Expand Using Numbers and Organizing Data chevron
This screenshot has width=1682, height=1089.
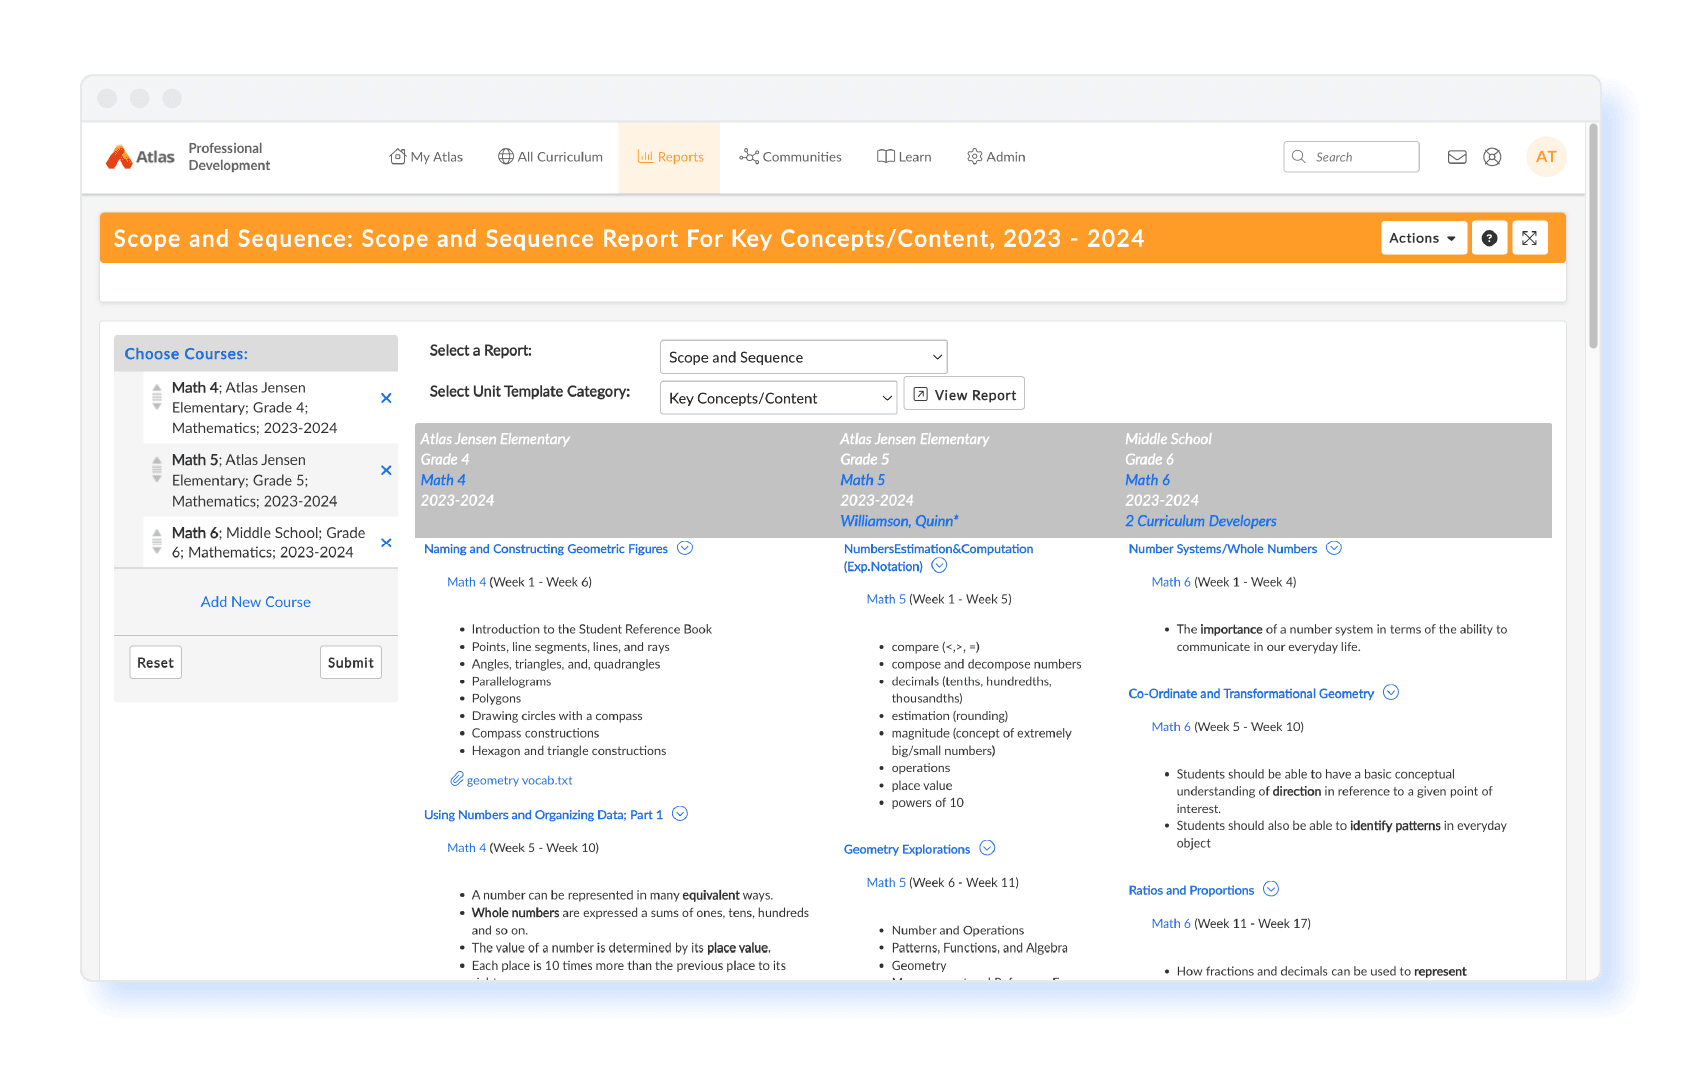(680, 814)
